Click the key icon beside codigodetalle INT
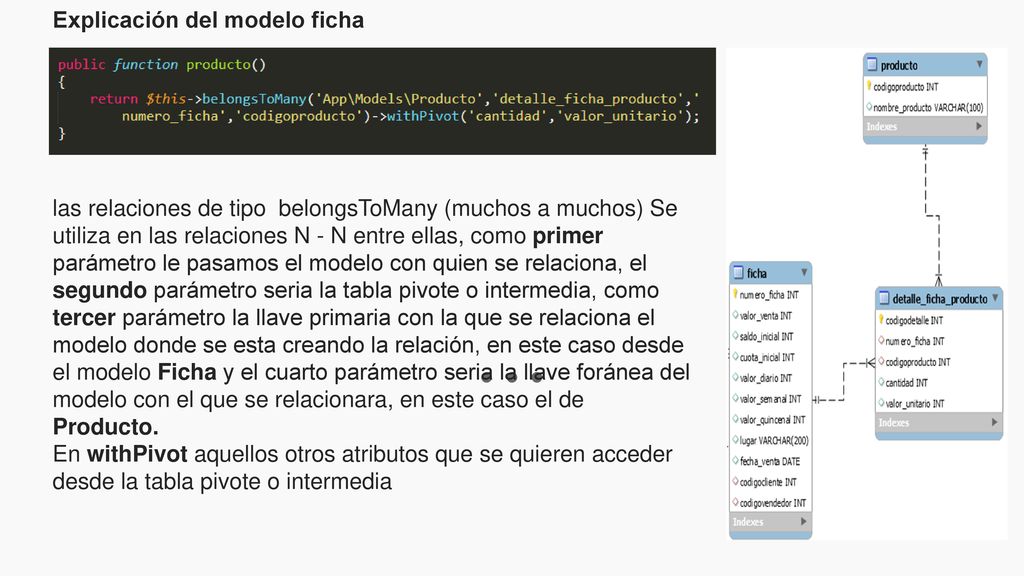This screenshot has height=576, width=1024. pos(881,319)
